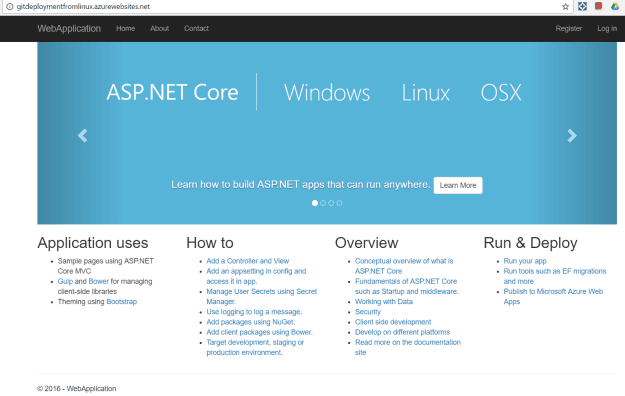The height and width of the screenshot is (396, 625).
Task: Click the OSX text in banner
Action: [501, 93]
